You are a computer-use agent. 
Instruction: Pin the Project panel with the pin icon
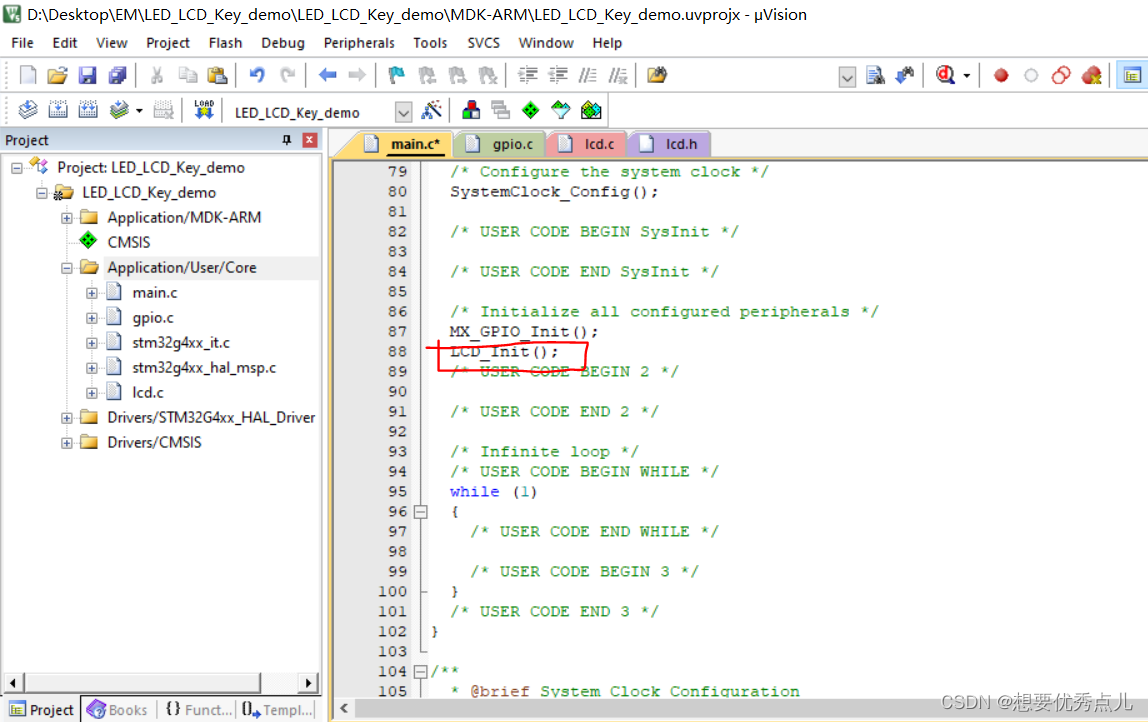coord(285,140)
